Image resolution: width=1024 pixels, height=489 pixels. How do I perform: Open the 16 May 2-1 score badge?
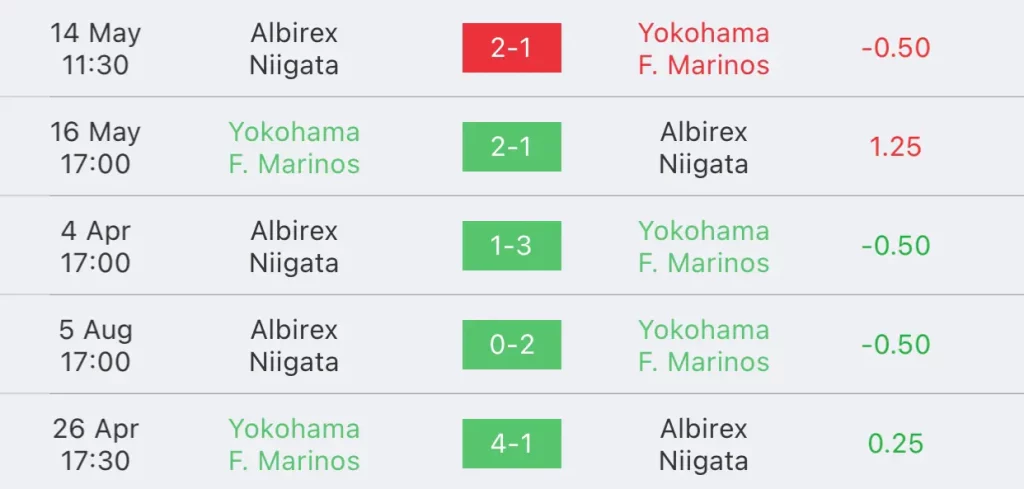511,147
